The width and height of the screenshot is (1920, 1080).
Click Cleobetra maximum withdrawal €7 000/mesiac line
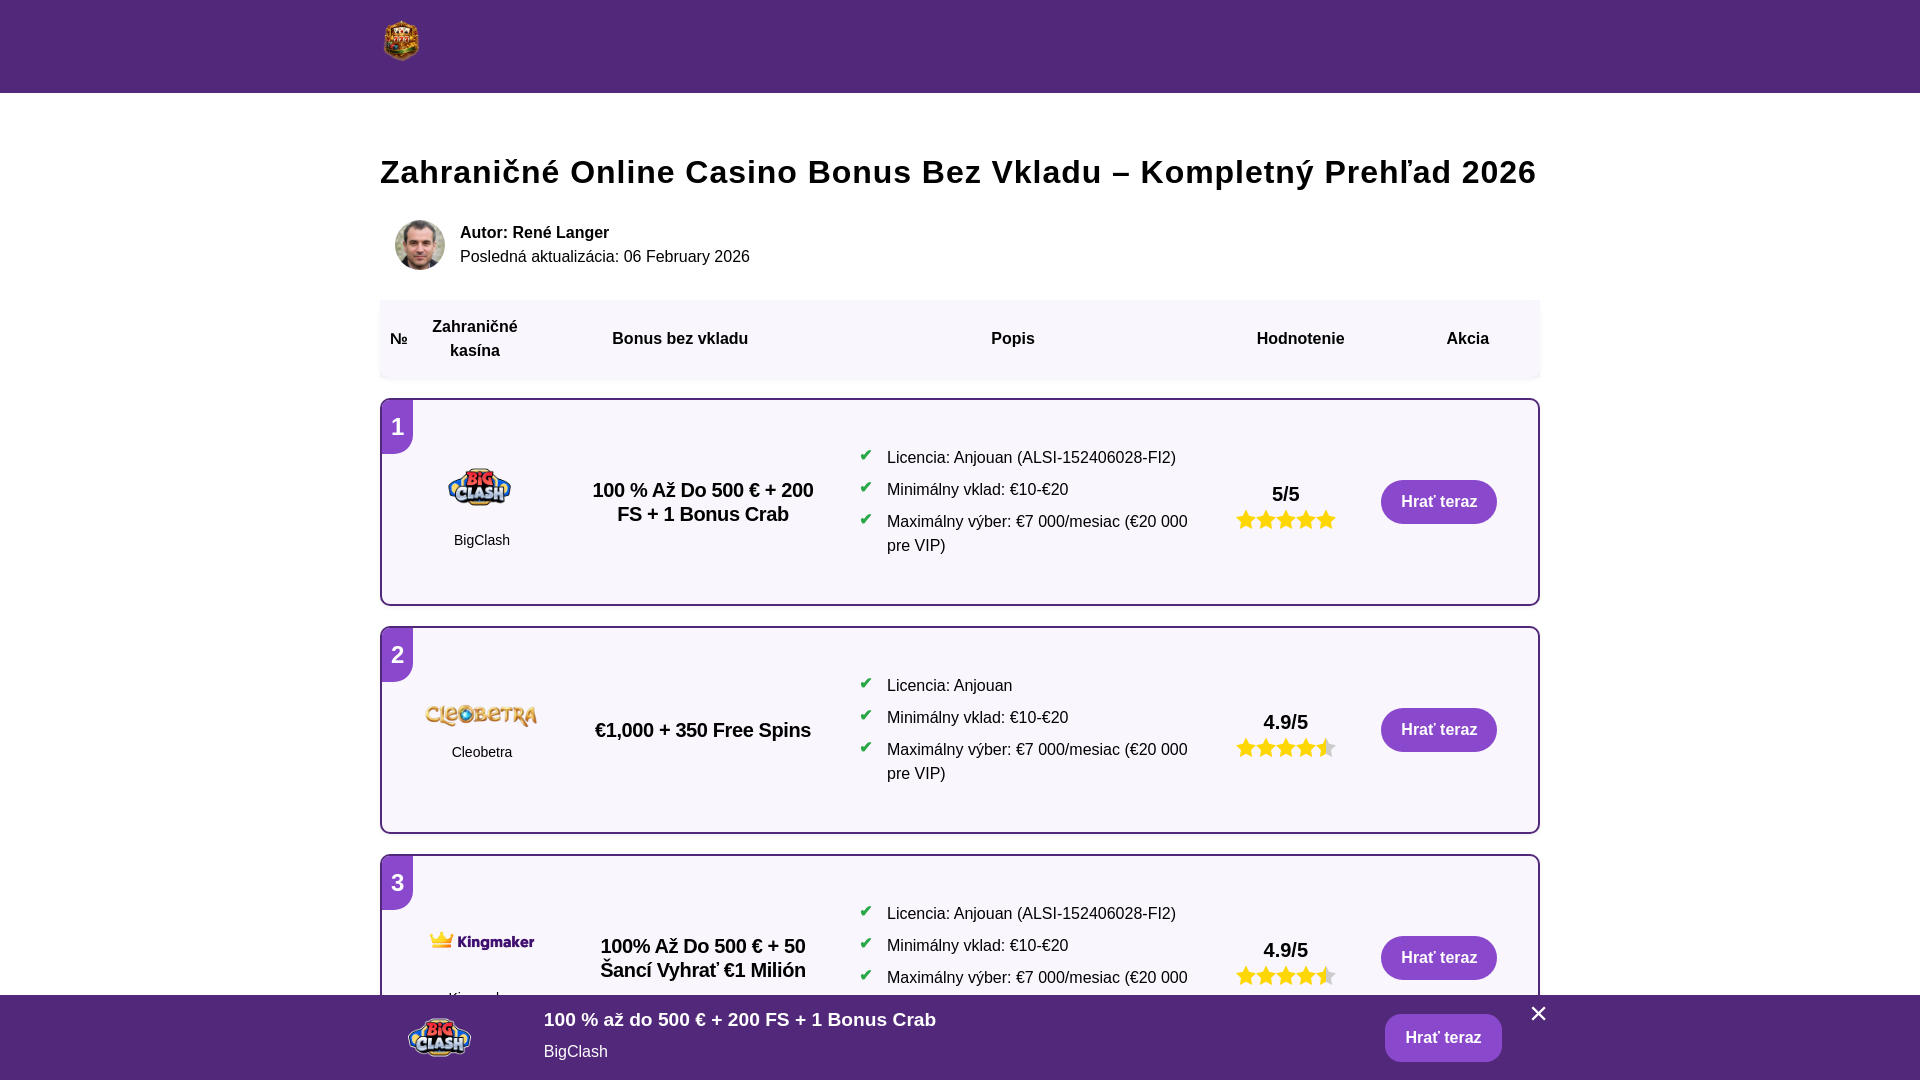tap(1037, 762)
